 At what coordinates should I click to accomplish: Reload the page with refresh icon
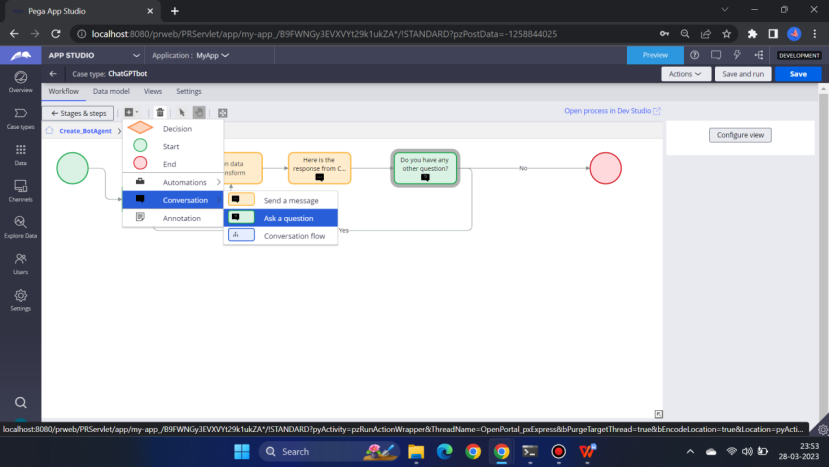click(56, 34)
